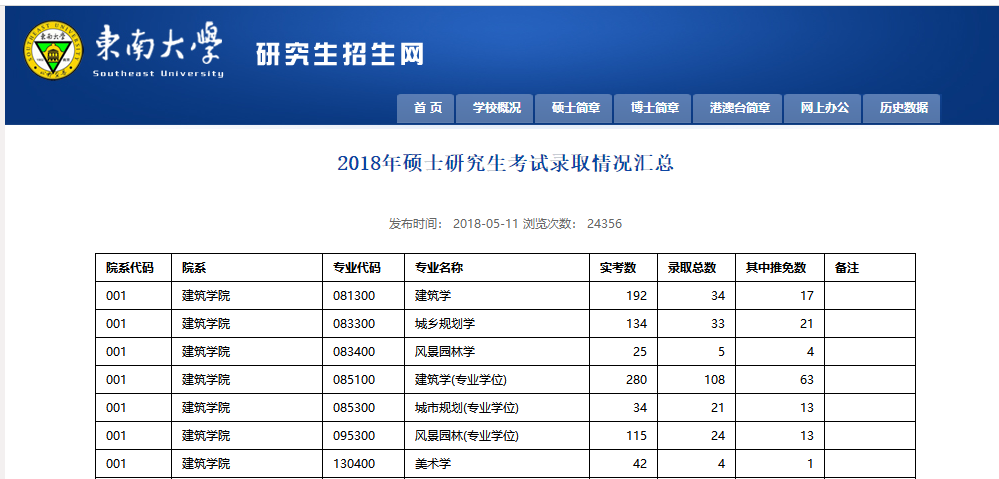Go to the 硕士简章 tab
This screenshot has width=999, height=479.
575,108
